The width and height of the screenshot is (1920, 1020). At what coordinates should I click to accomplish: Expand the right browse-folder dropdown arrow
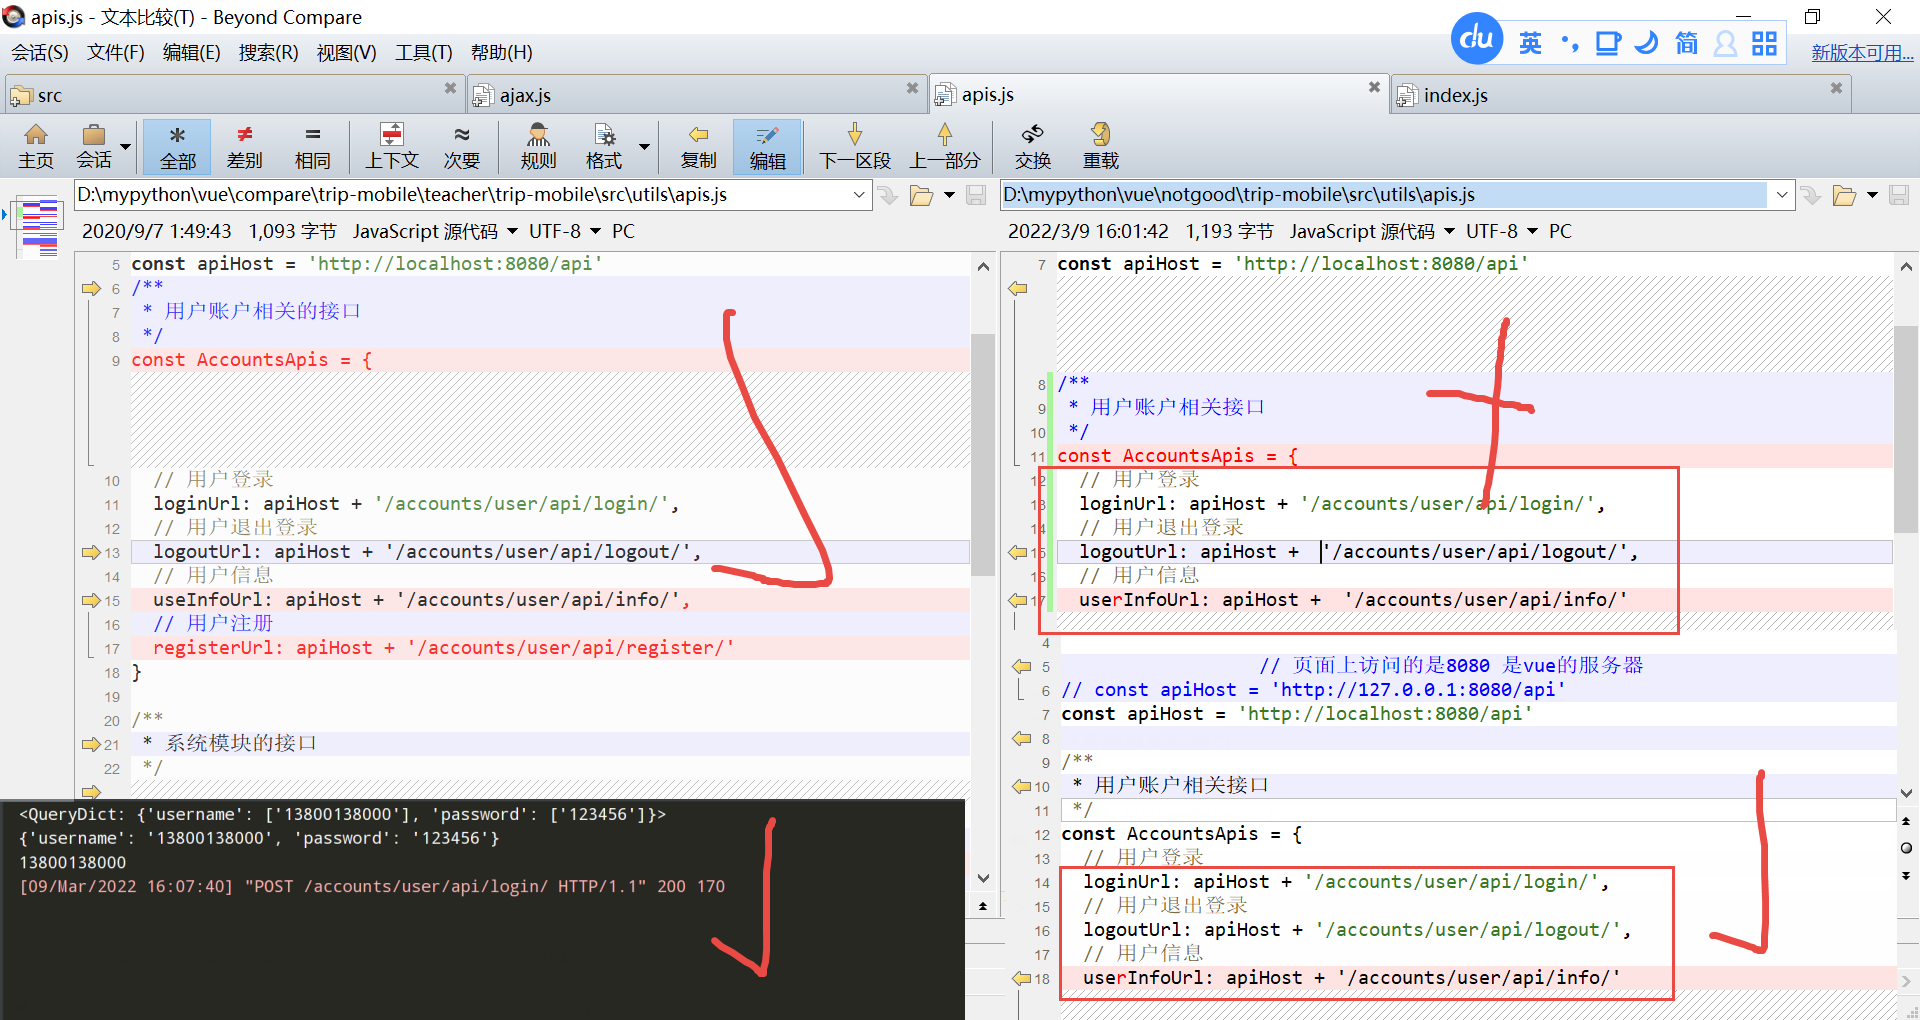tap(1872, 196)
